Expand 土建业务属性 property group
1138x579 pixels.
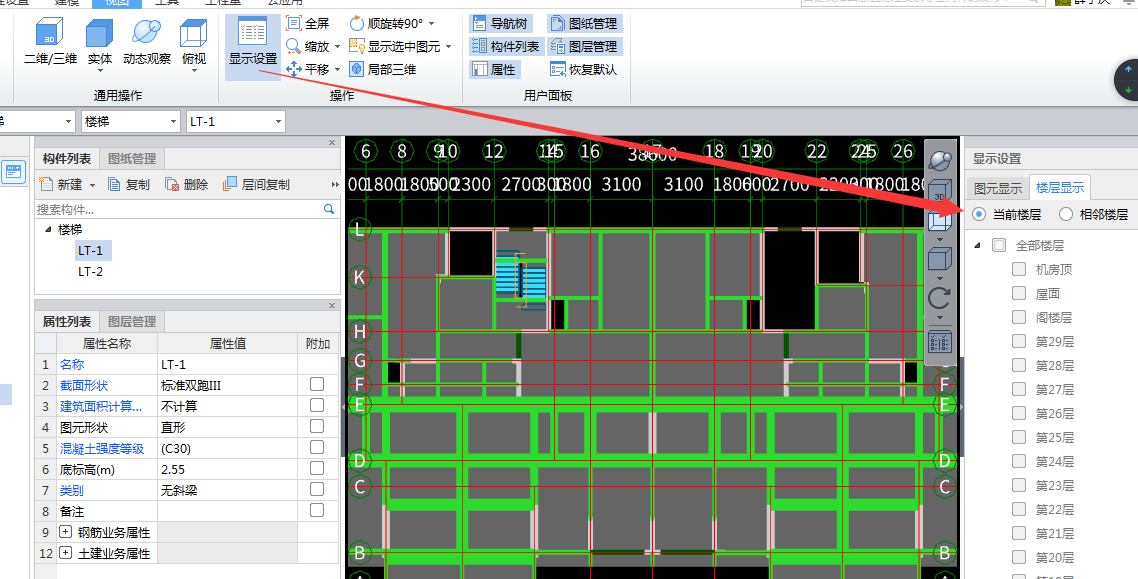(x=65, y=553)
